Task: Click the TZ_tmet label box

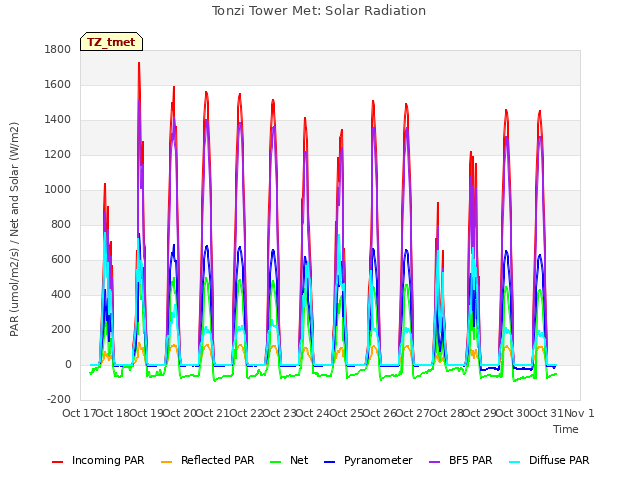Action: (x=111, y=42)
